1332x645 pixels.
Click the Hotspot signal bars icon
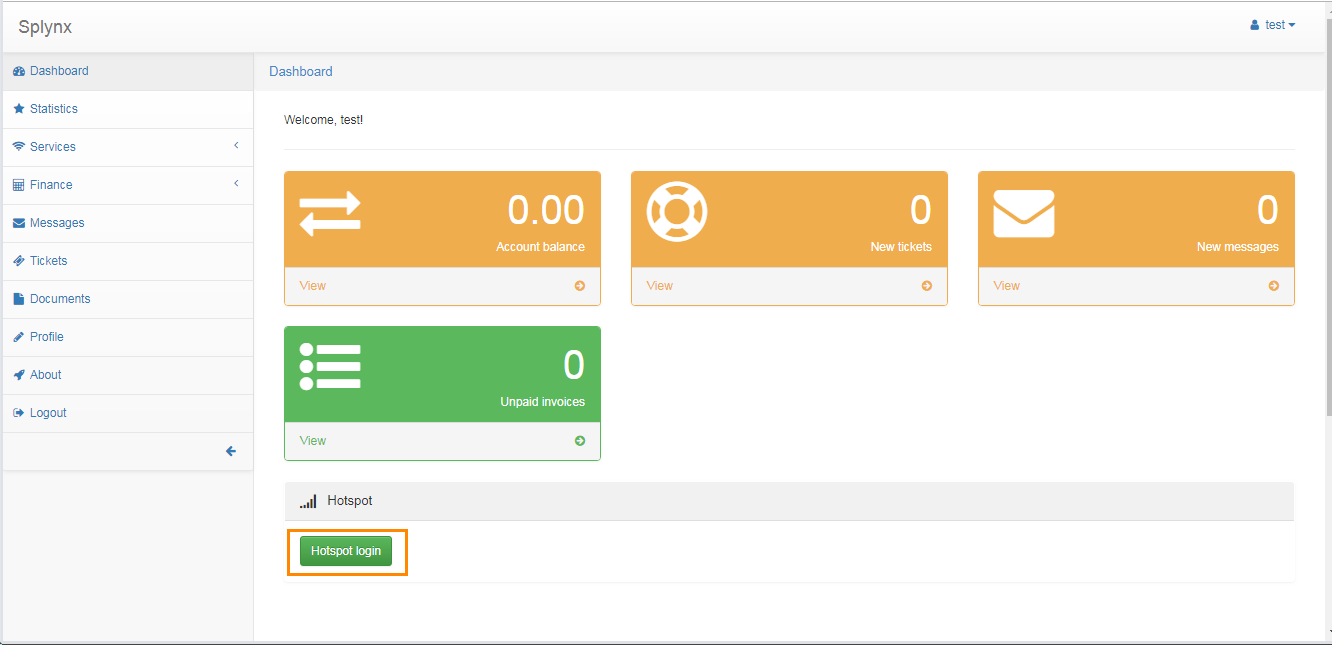pos(308,501)
